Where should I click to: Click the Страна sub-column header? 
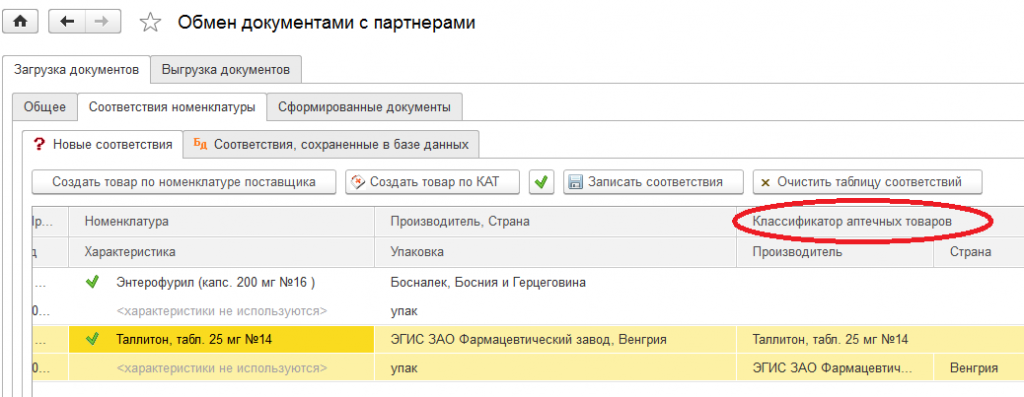978,251
